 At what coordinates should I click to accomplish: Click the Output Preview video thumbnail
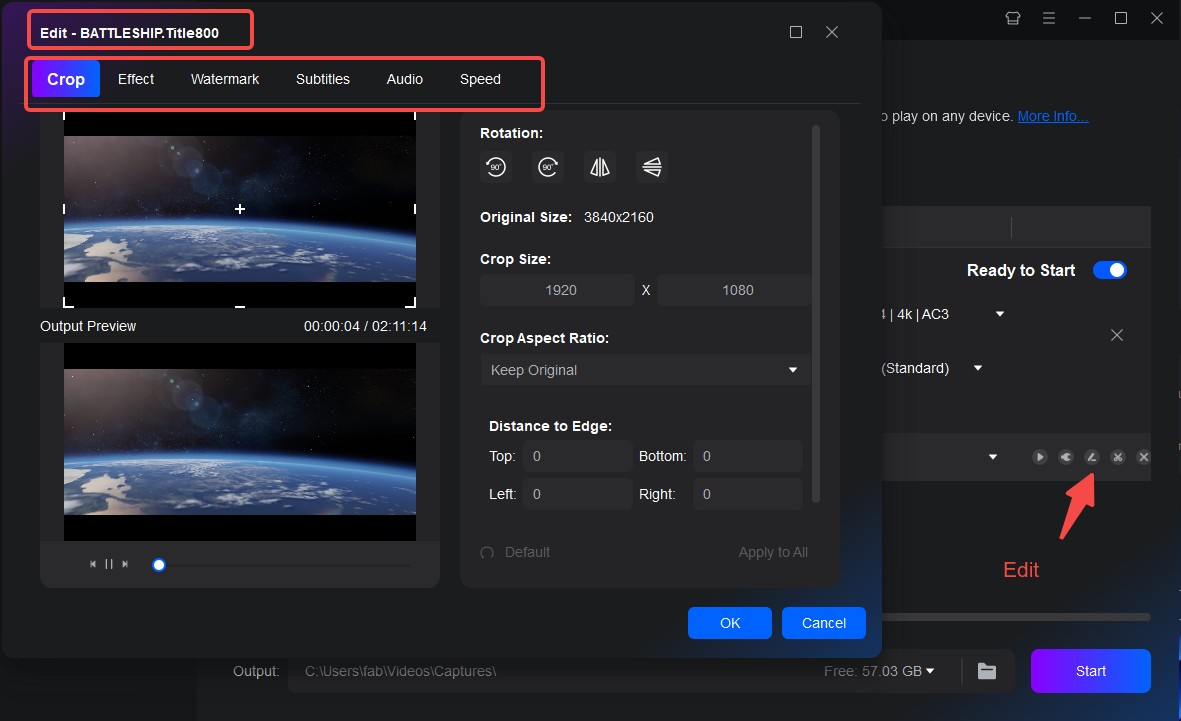[x=240, y=442]
